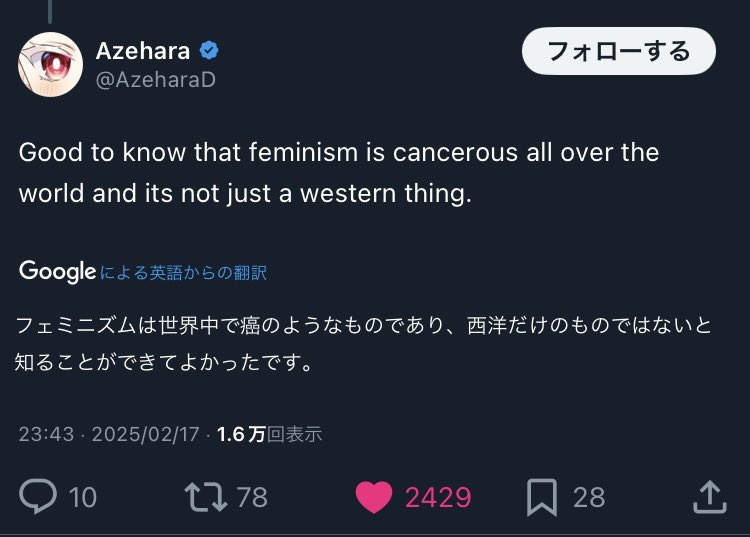Click the like count 2429
750x537 pixels.
(x=437, y=497)
